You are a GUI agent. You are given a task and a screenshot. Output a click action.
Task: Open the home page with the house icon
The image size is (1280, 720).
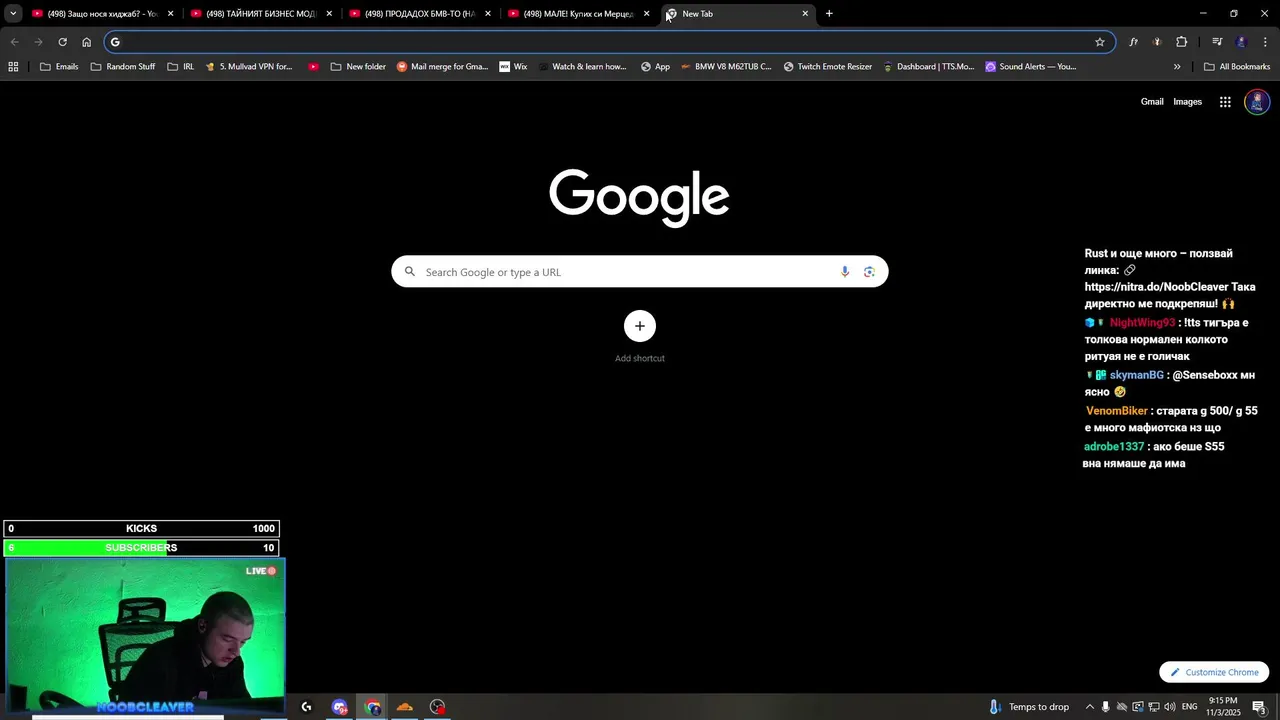click(86, 42)
